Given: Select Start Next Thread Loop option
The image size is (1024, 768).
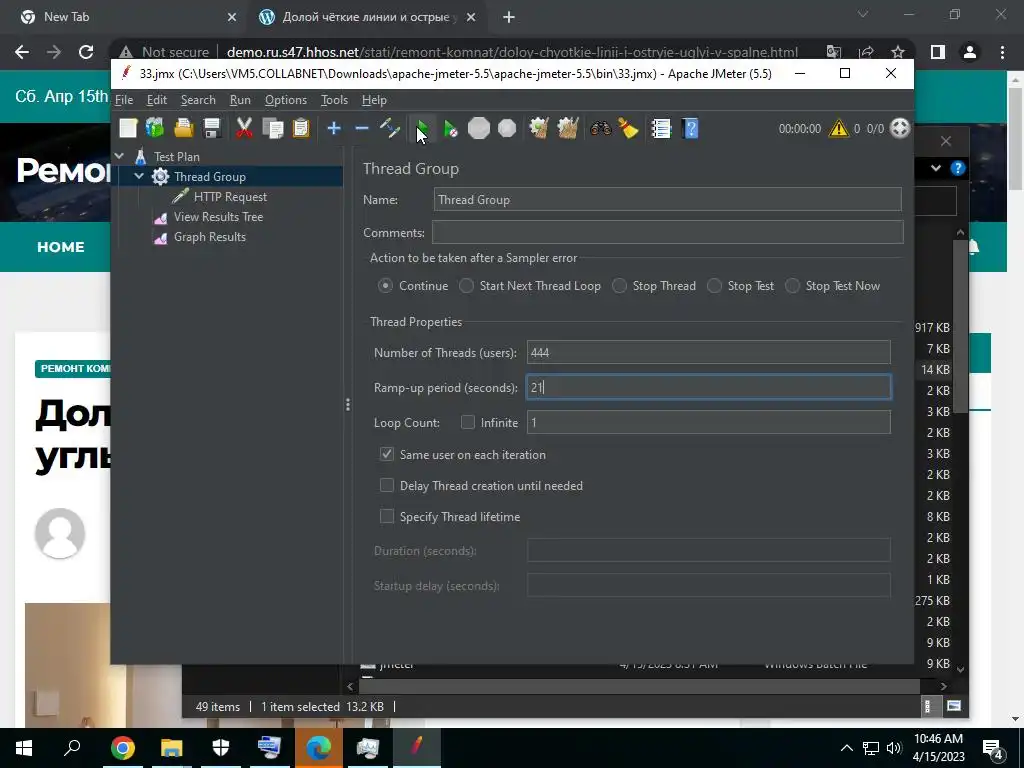Looking at the screenshot, I should pos(466,286).
